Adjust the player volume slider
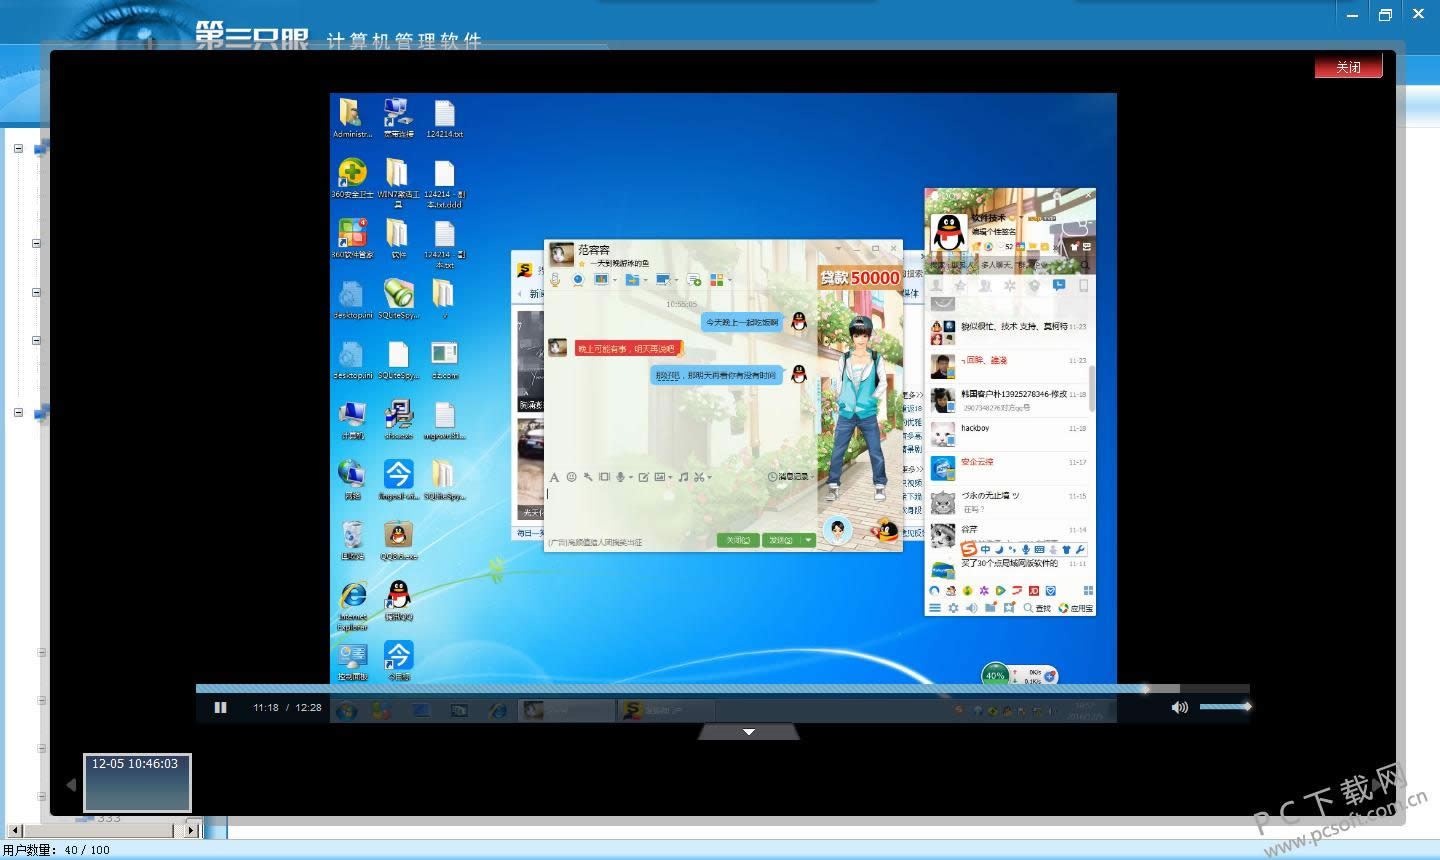 click(1225, 707)
